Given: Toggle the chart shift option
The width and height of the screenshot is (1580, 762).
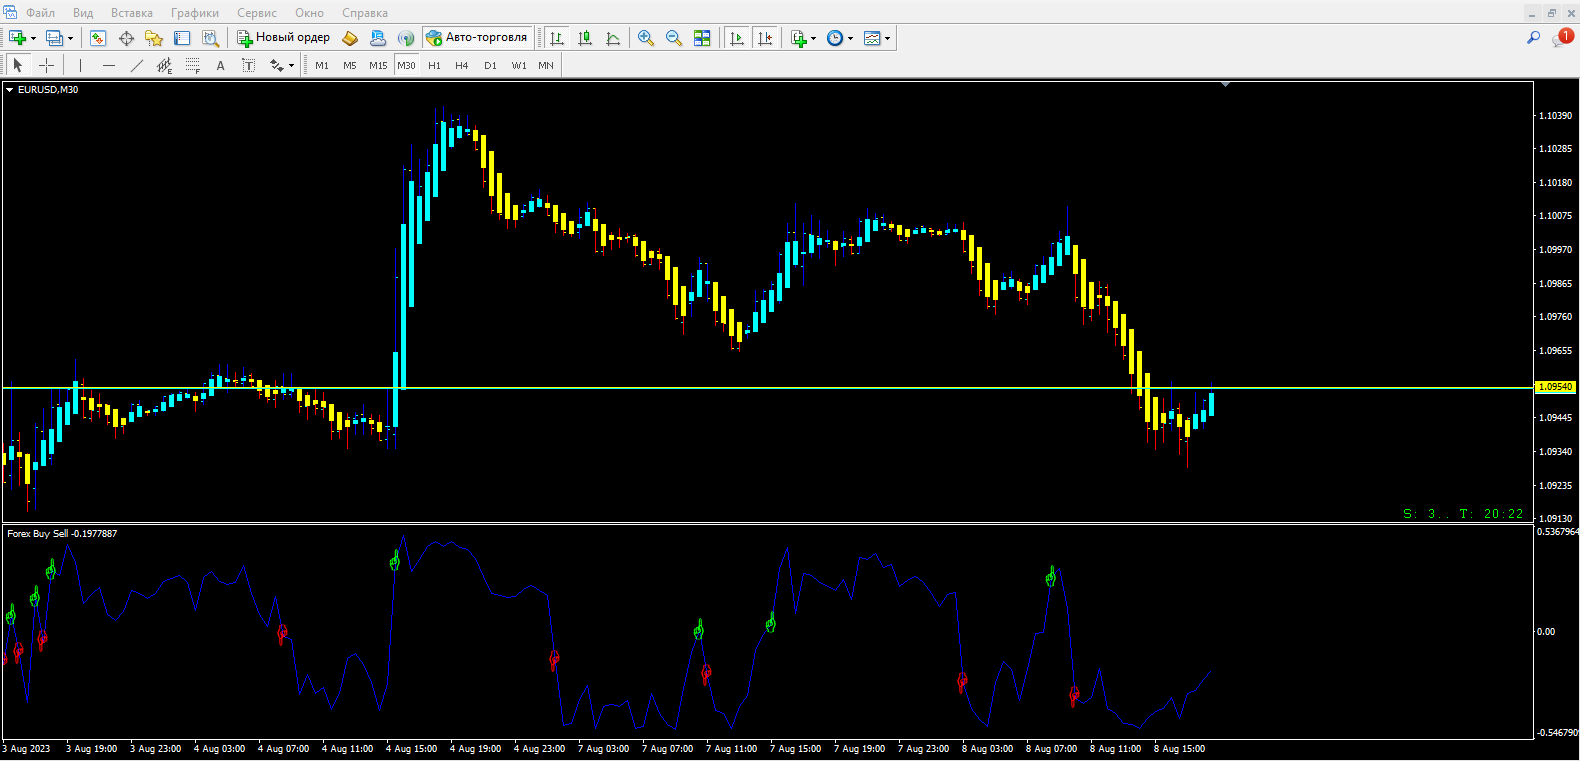Looking at the screenshot, I should tap(765, 38).
